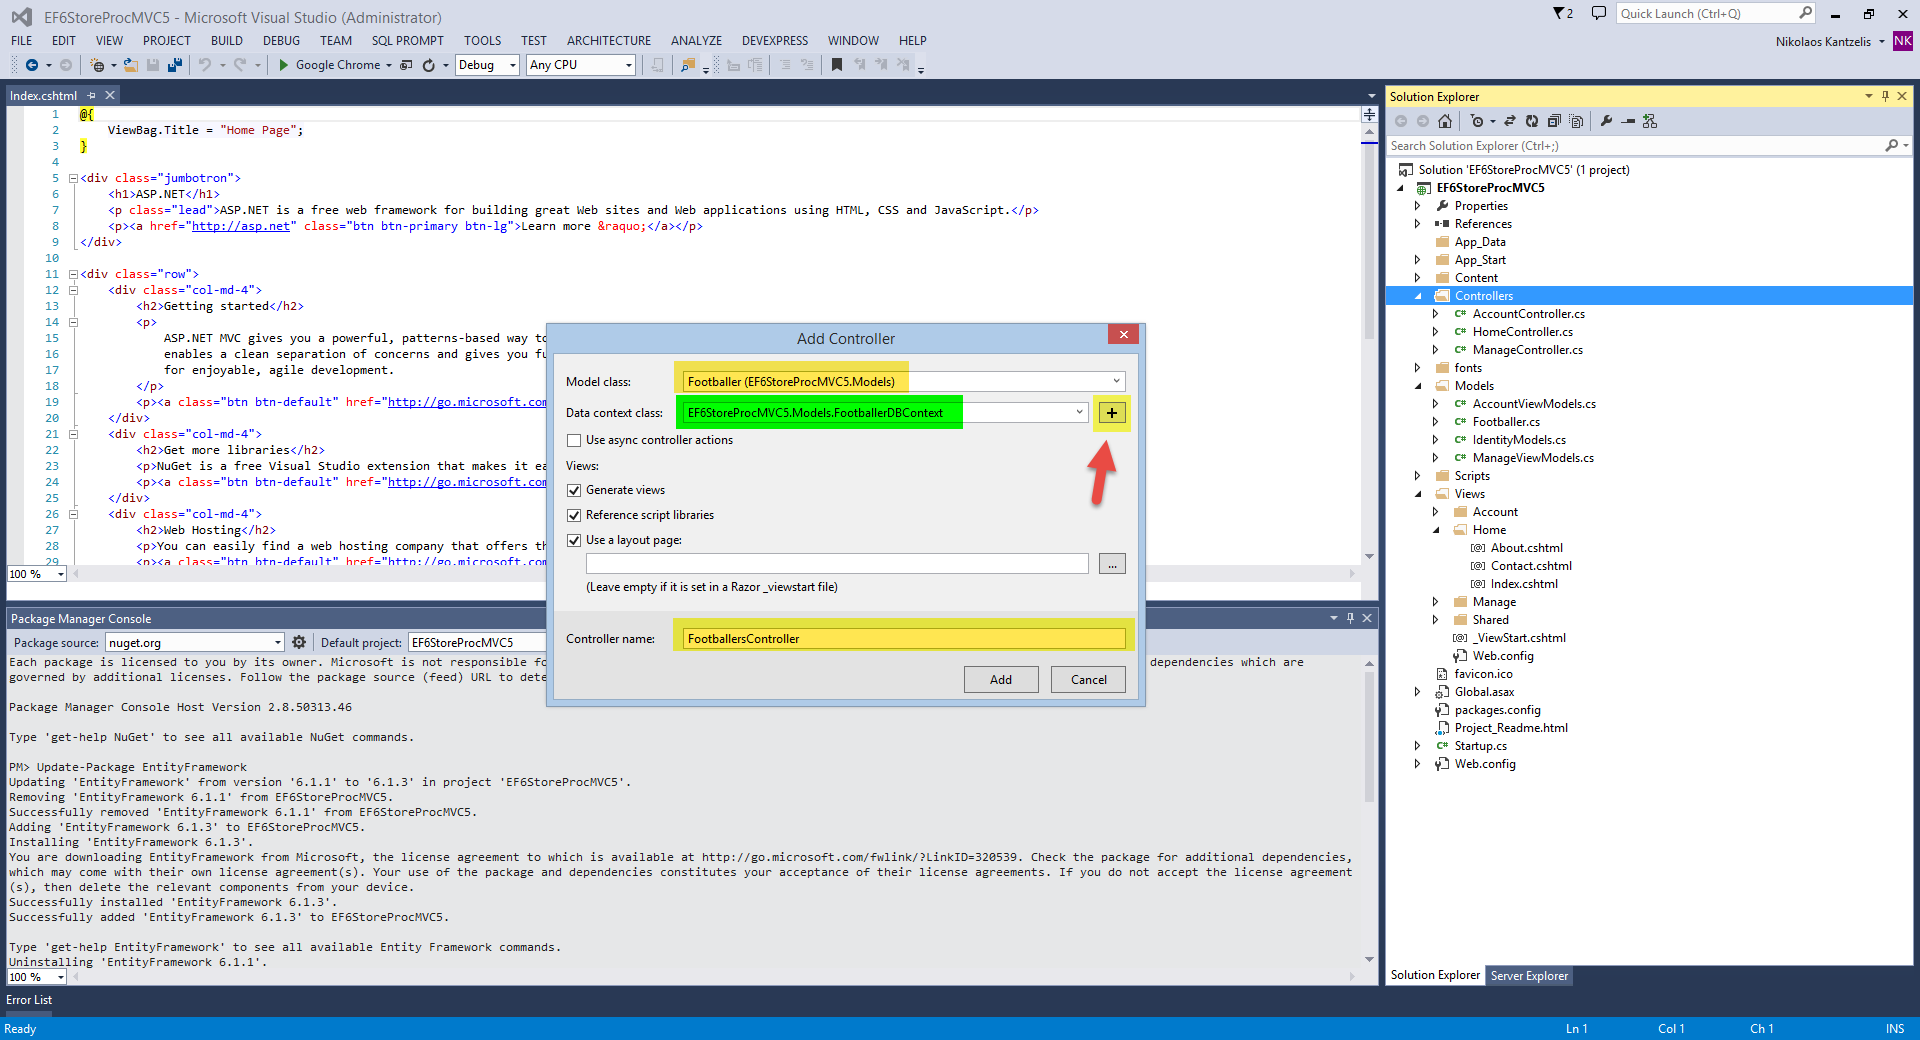Image resolution: width=1920 pixels, height=1040 pixels.
Task: Collapse the Controllers folder node
Action: [x=1418, y=296]
